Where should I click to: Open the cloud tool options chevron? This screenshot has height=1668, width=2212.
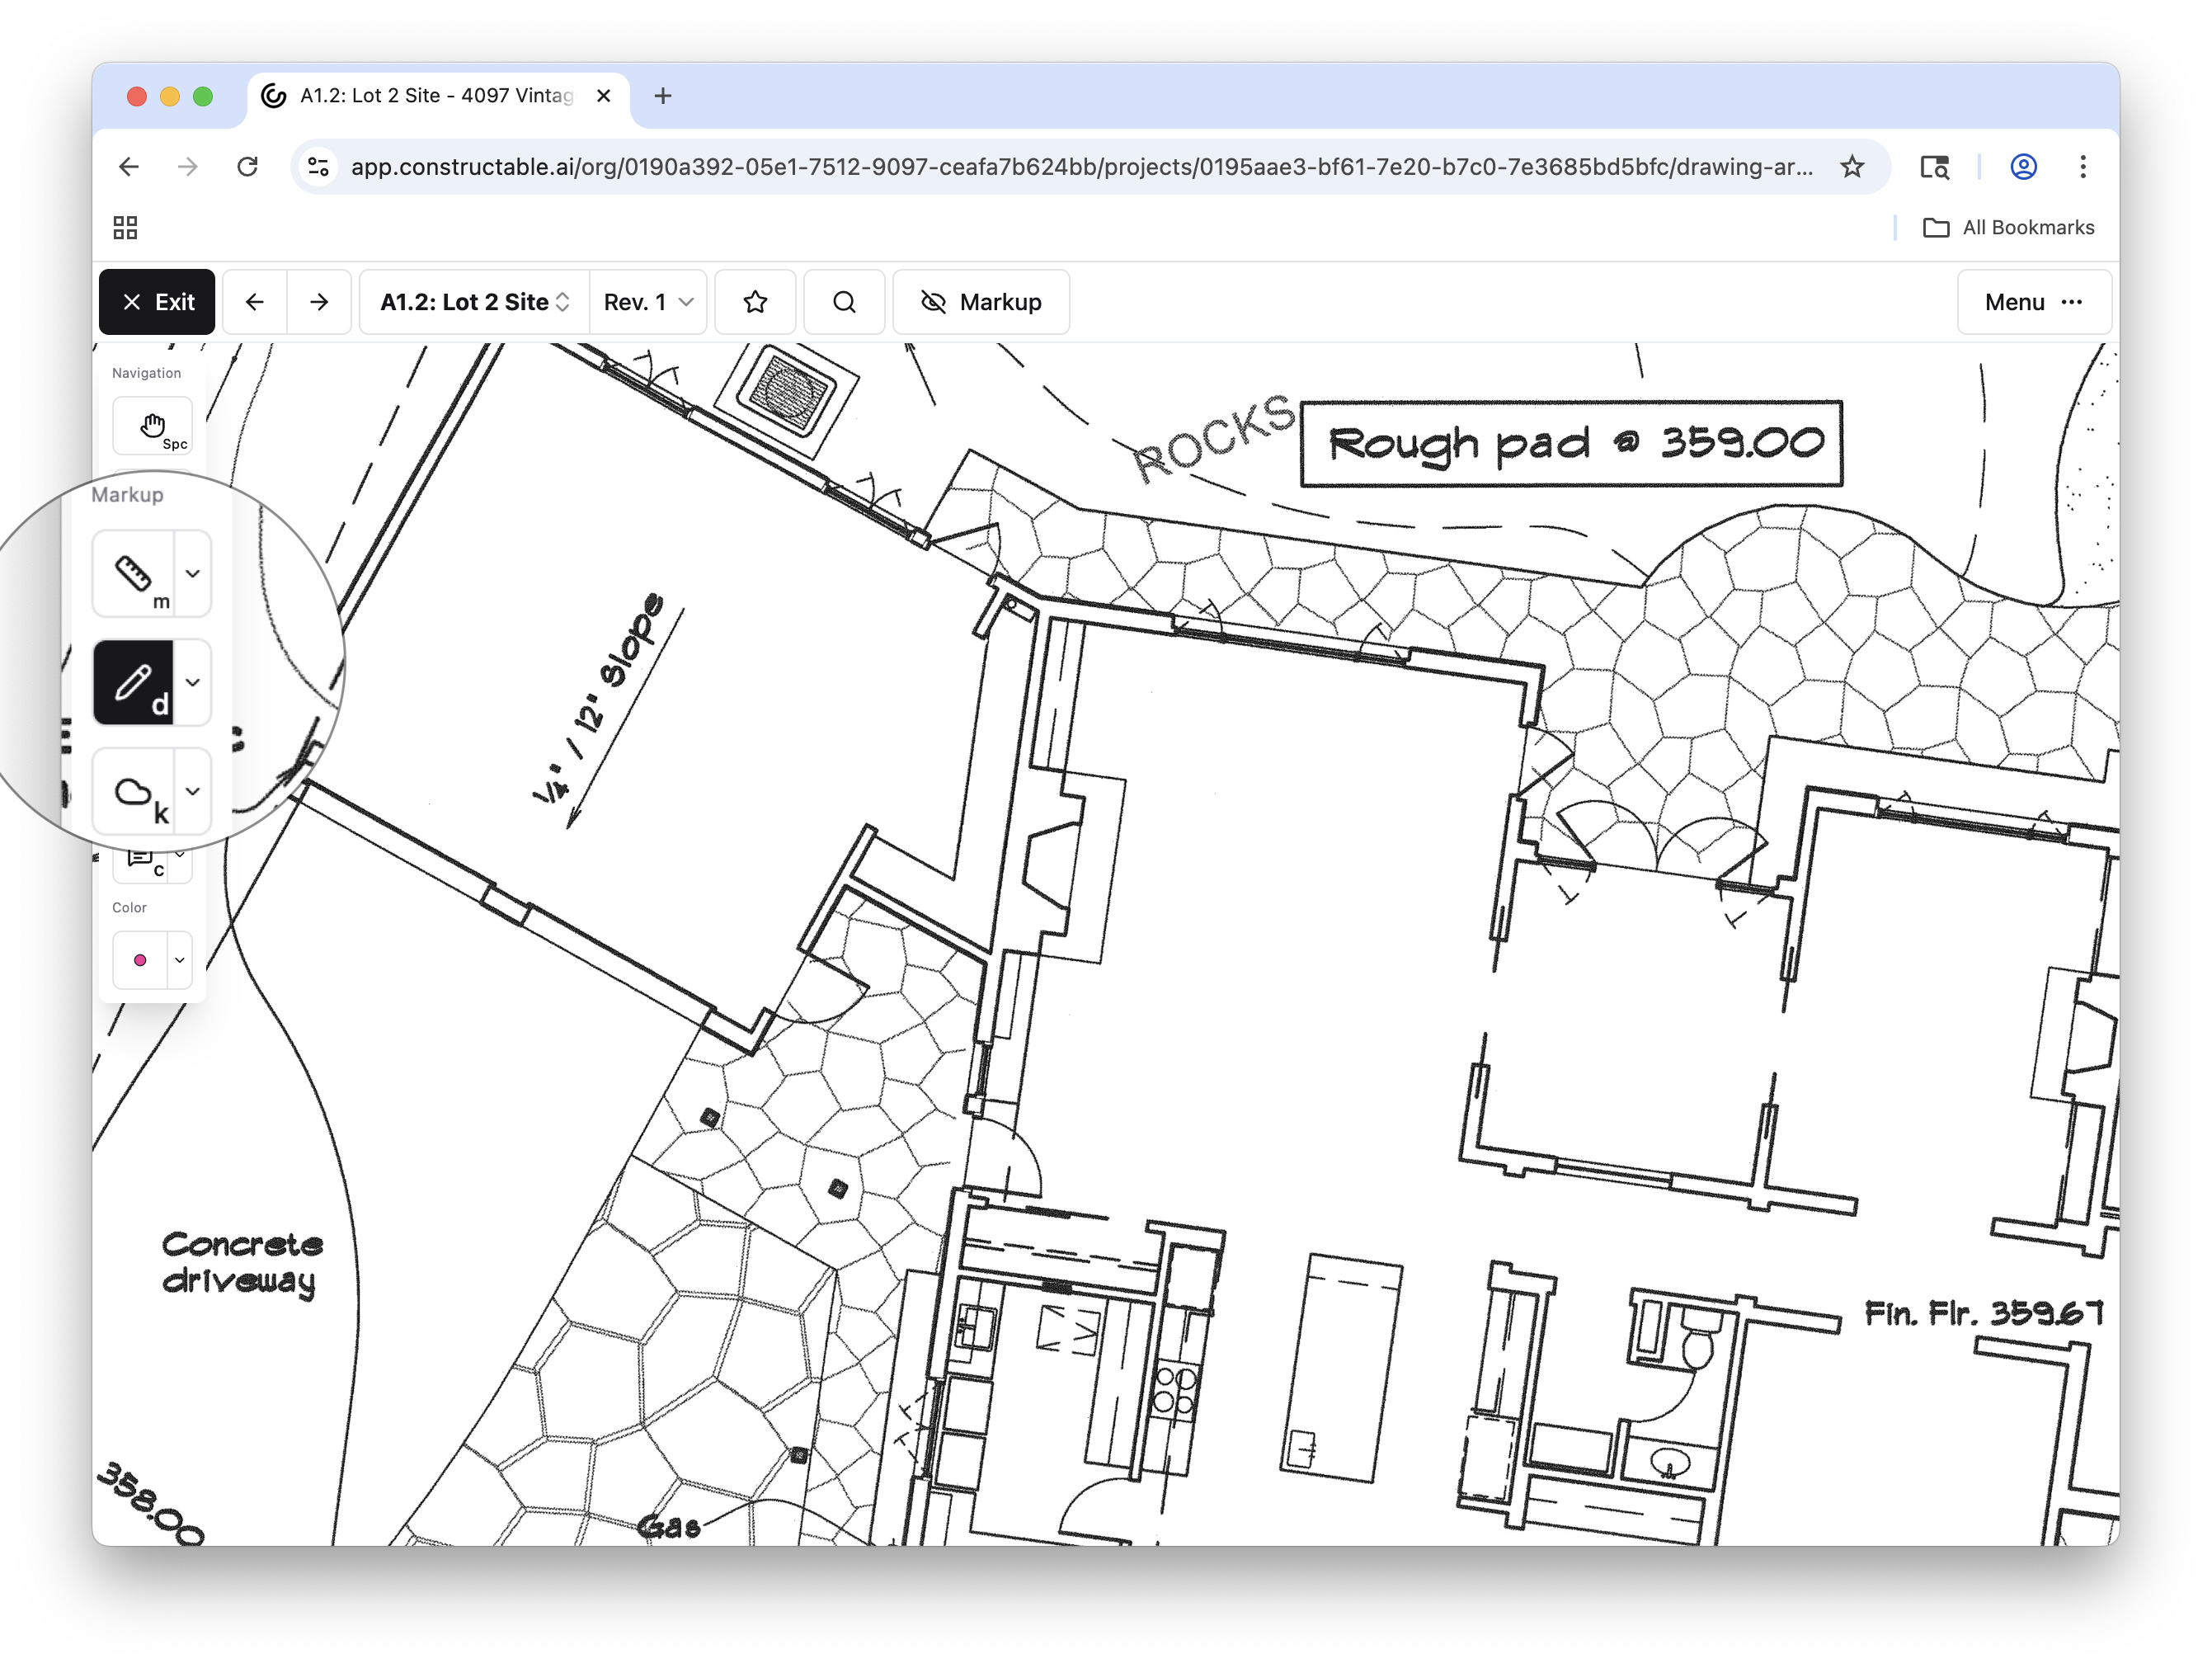[x=193, y=792]
